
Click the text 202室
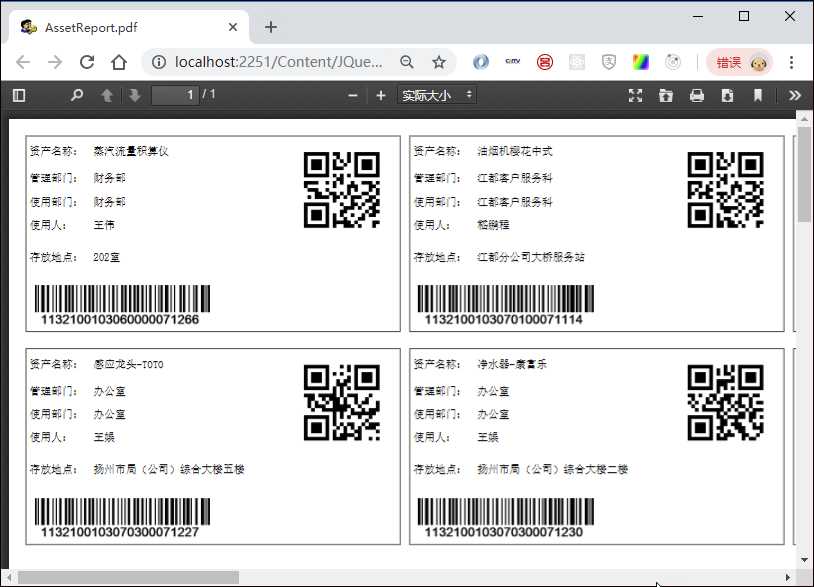(106, 257)
